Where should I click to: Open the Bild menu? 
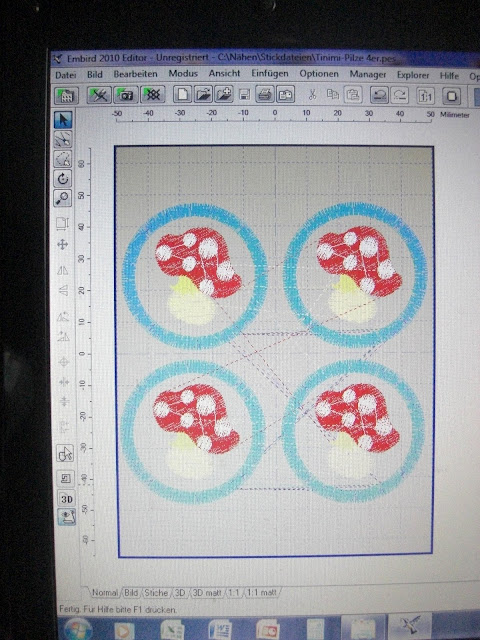[x=95, y=74]
